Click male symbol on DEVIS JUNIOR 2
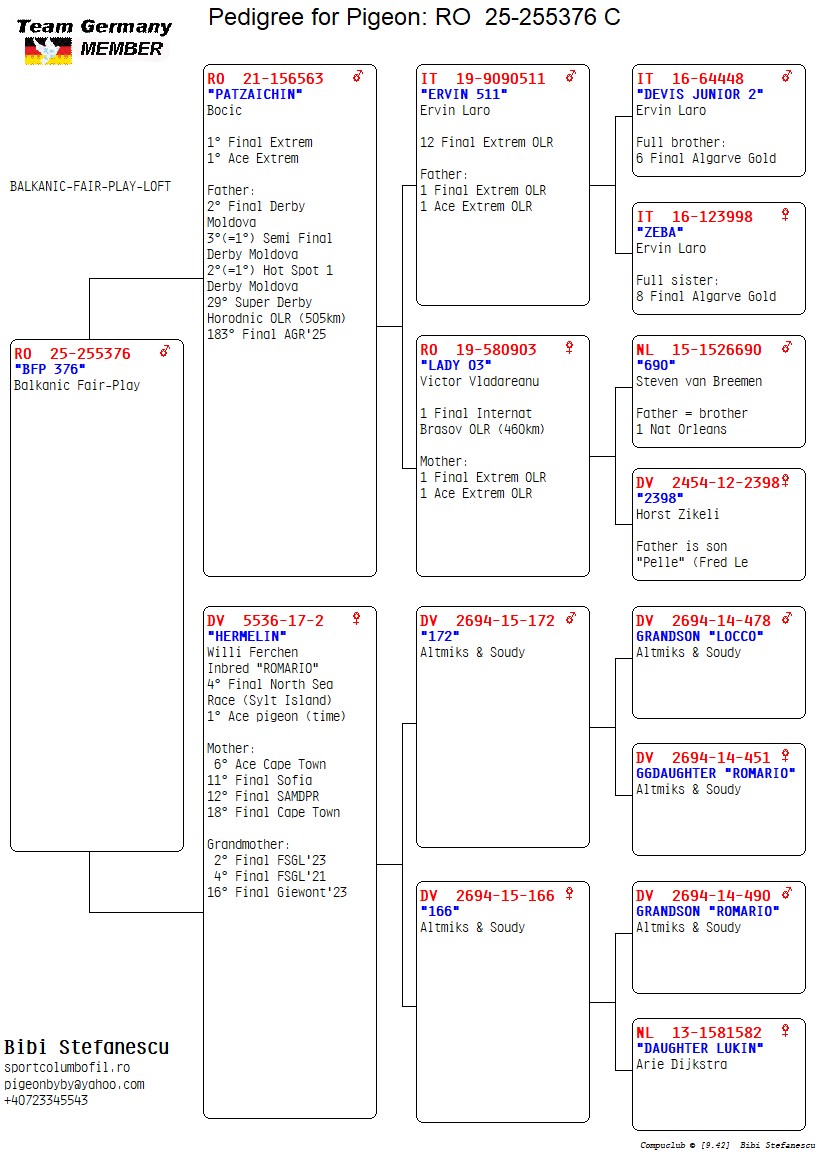 (787, 76)
